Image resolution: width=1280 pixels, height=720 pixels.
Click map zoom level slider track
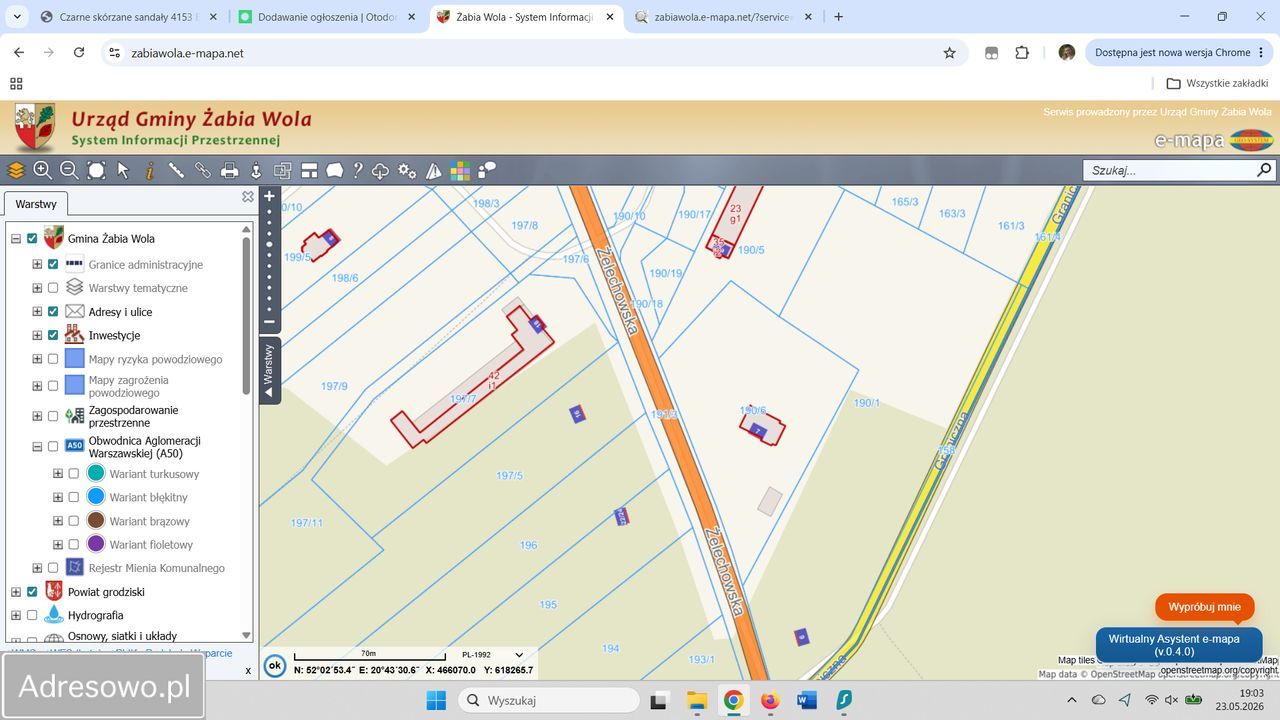(269, 260)
